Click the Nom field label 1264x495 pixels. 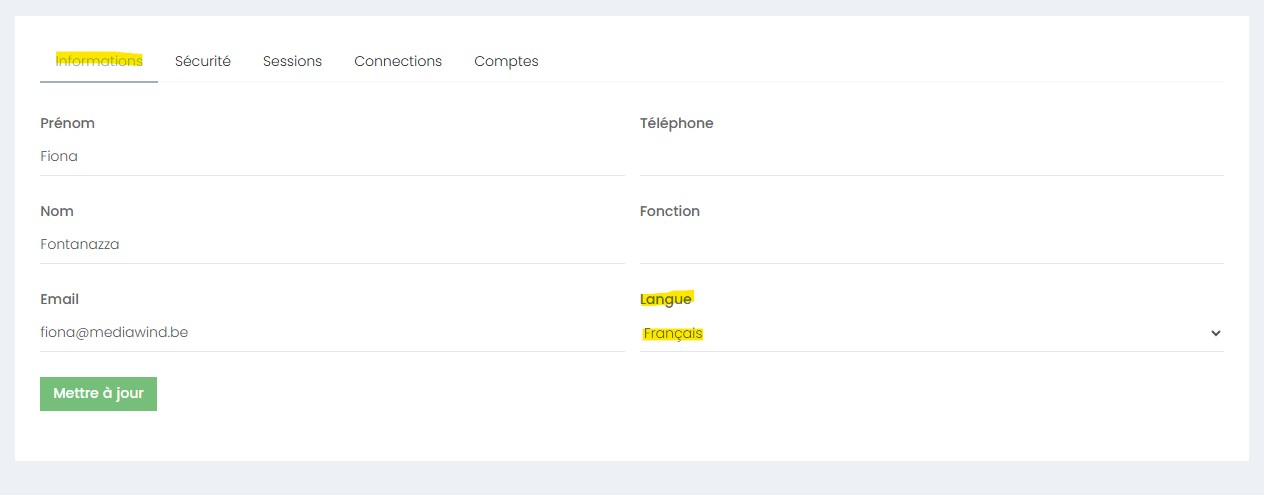57,211
